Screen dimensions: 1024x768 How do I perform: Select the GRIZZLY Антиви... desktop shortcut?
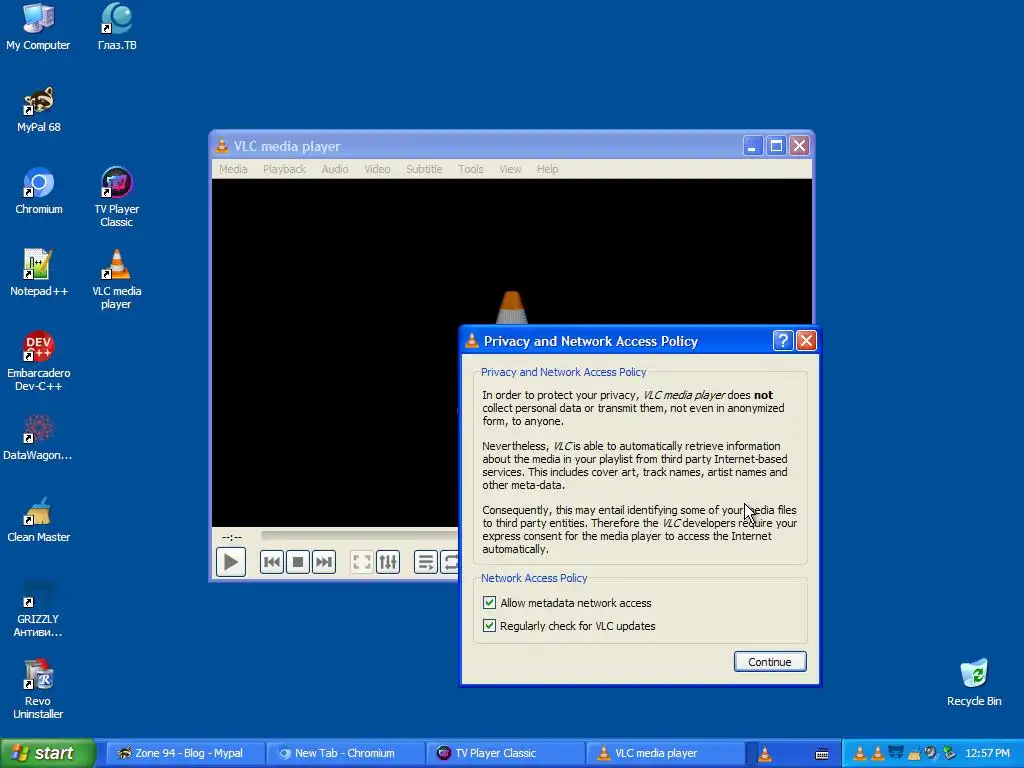point(38,609)
